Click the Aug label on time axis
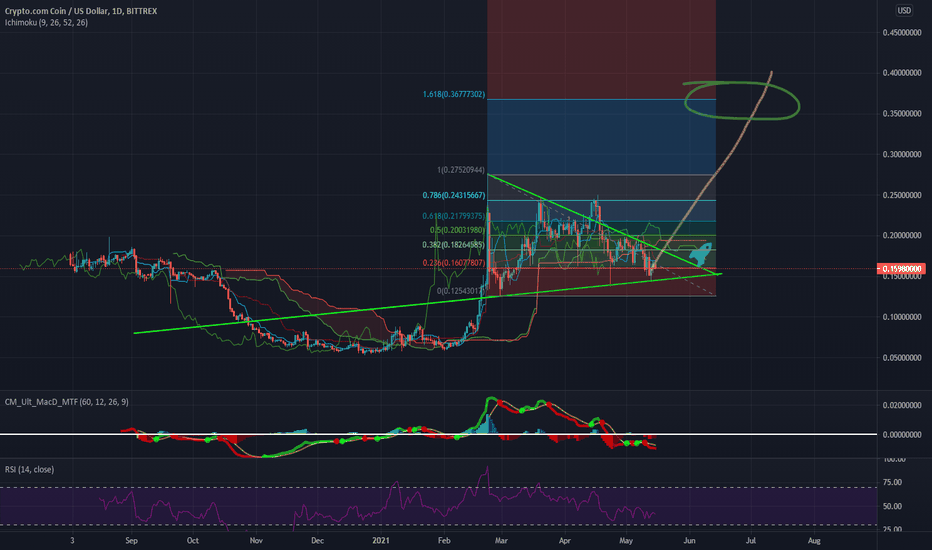 pyautogui.click(x=814, y=540)
